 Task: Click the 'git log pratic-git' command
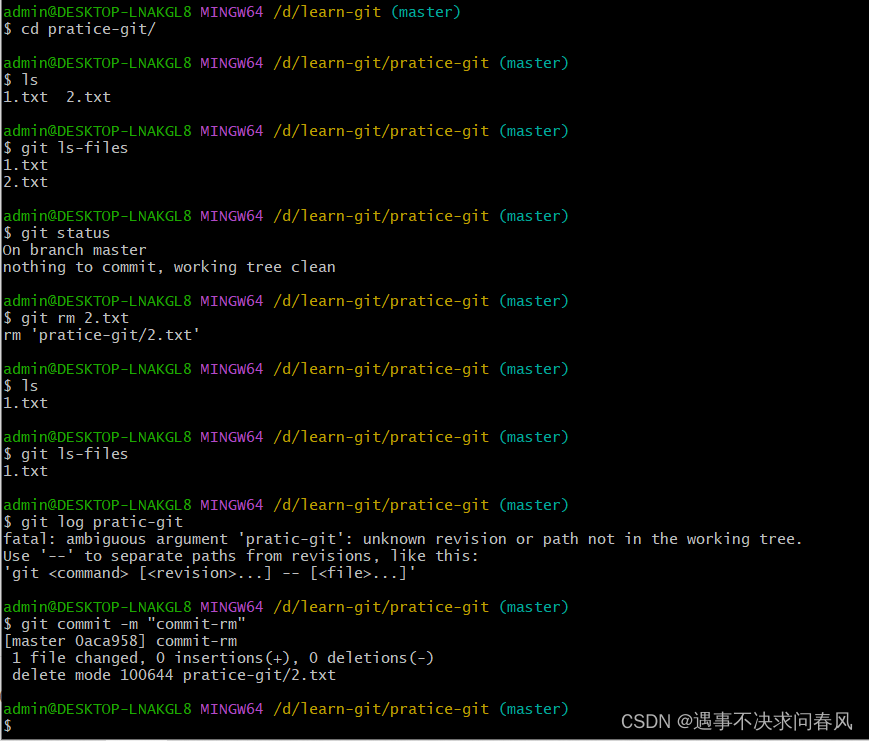[102, 522]
